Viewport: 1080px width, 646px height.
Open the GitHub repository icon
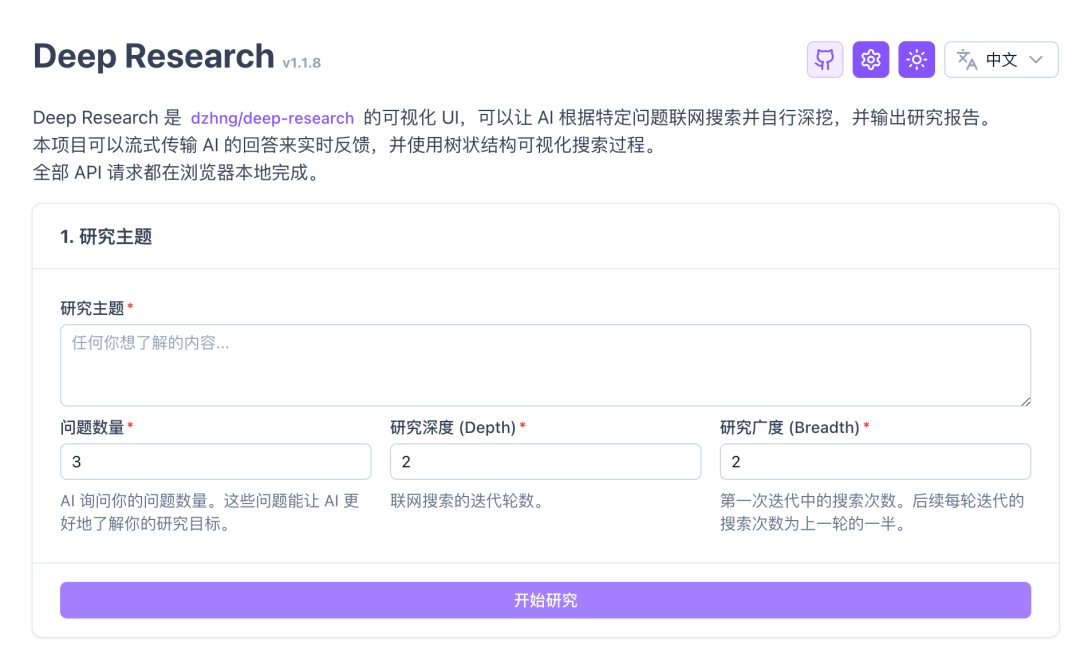tap(824, 59)
